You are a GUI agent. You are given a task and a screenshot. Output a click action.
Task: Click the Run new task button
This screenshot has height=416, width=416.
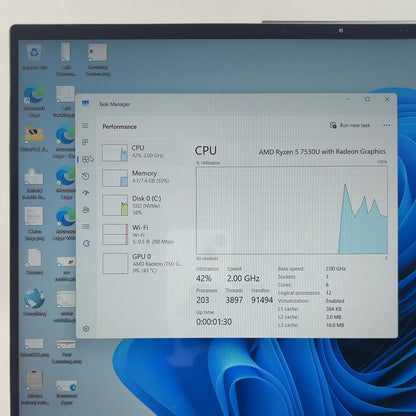[350, 125]
